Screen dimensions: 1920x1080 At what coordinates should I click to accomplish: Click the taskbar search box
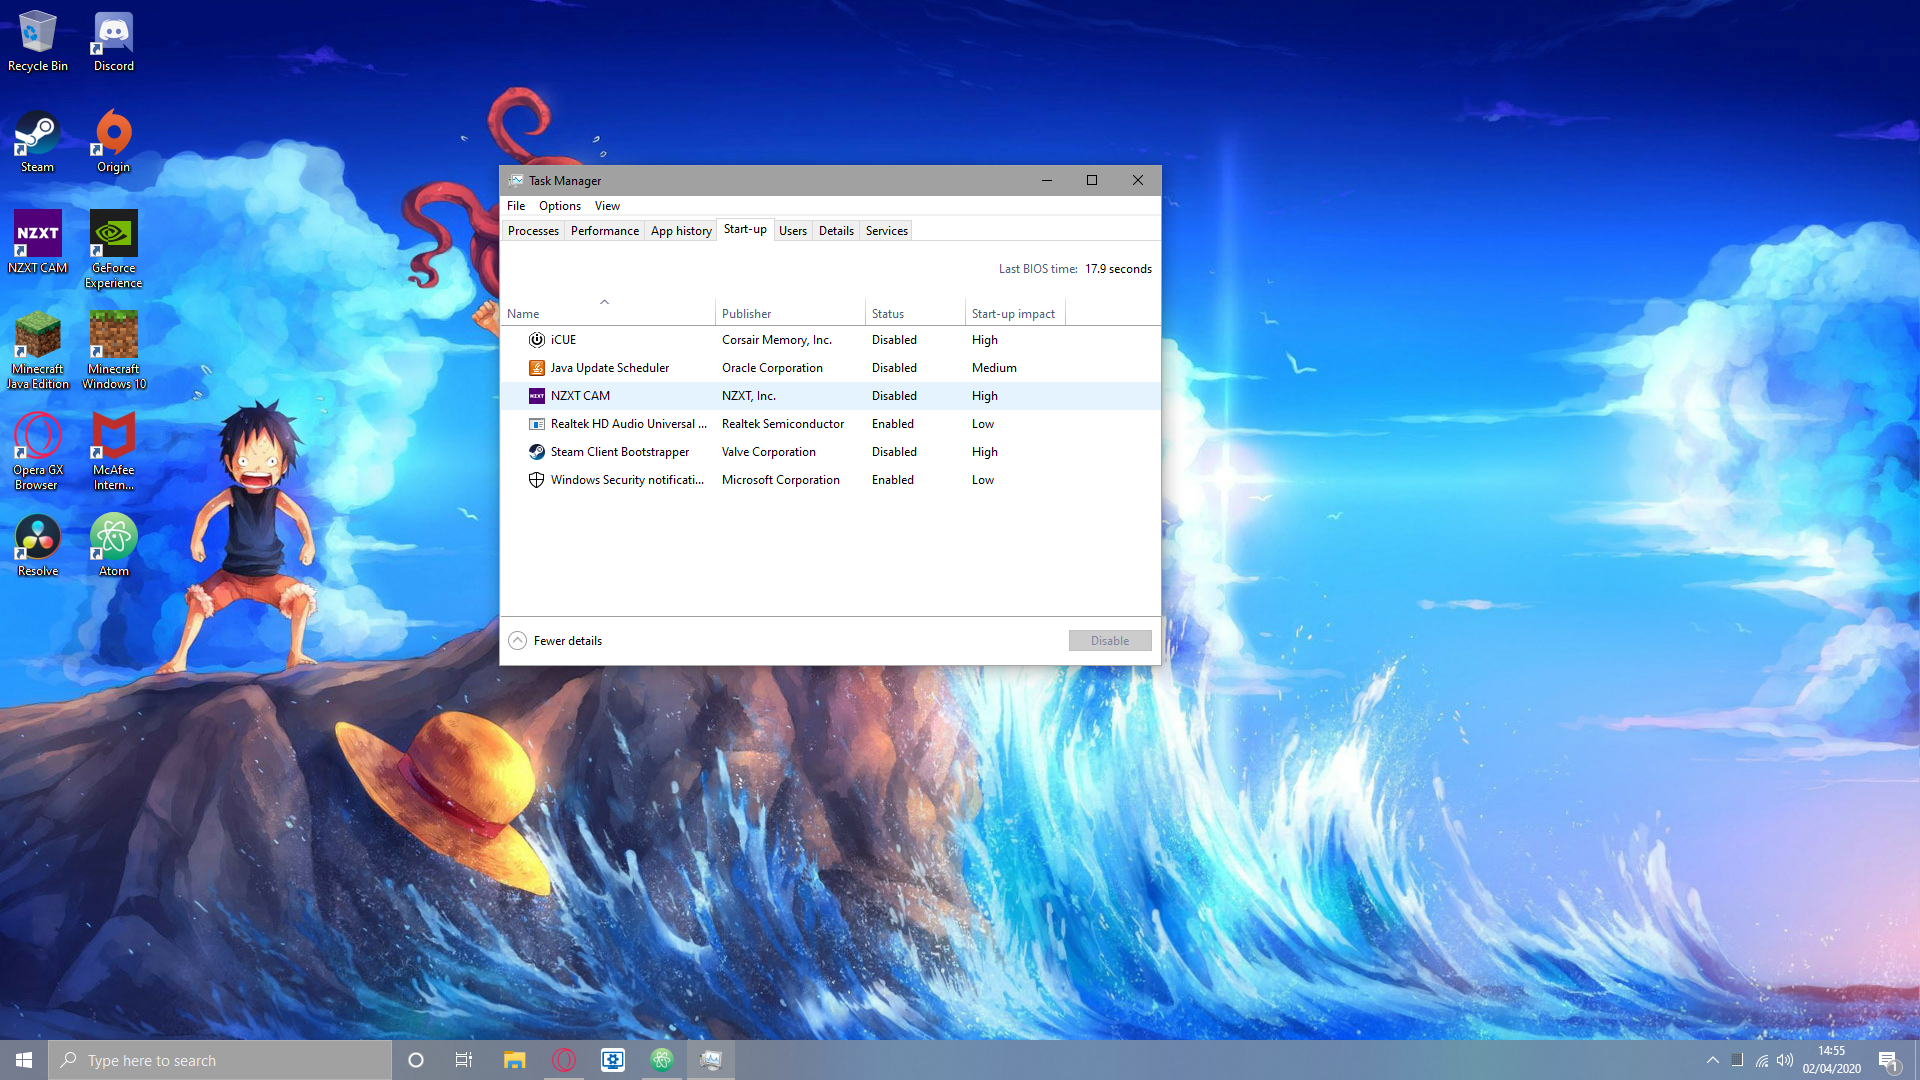[220, 1060]
